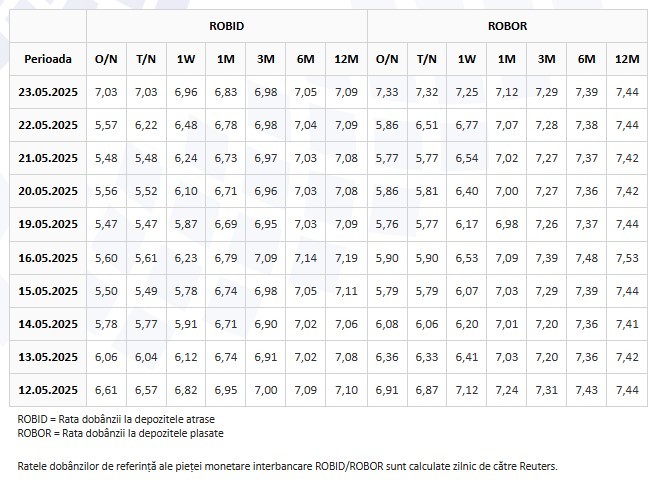Select ROBID O/N column header
Viewport: 651px width, 483px height.
[106, 59]
